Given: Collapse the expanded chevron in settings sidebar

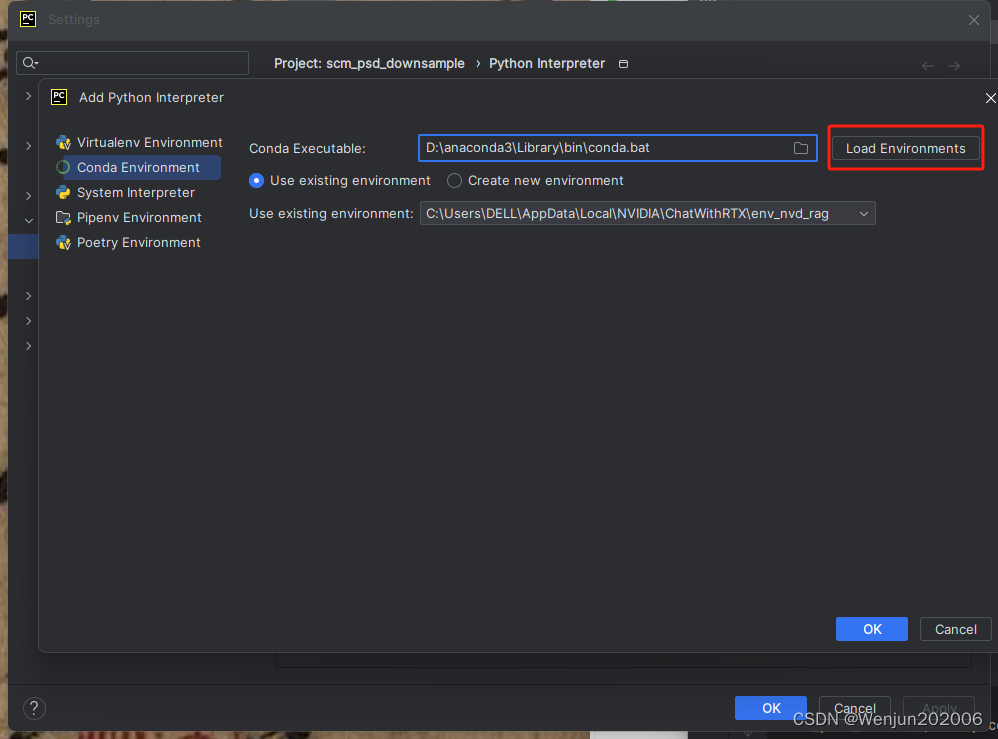Looking at the screenshot, I should 28,220.
